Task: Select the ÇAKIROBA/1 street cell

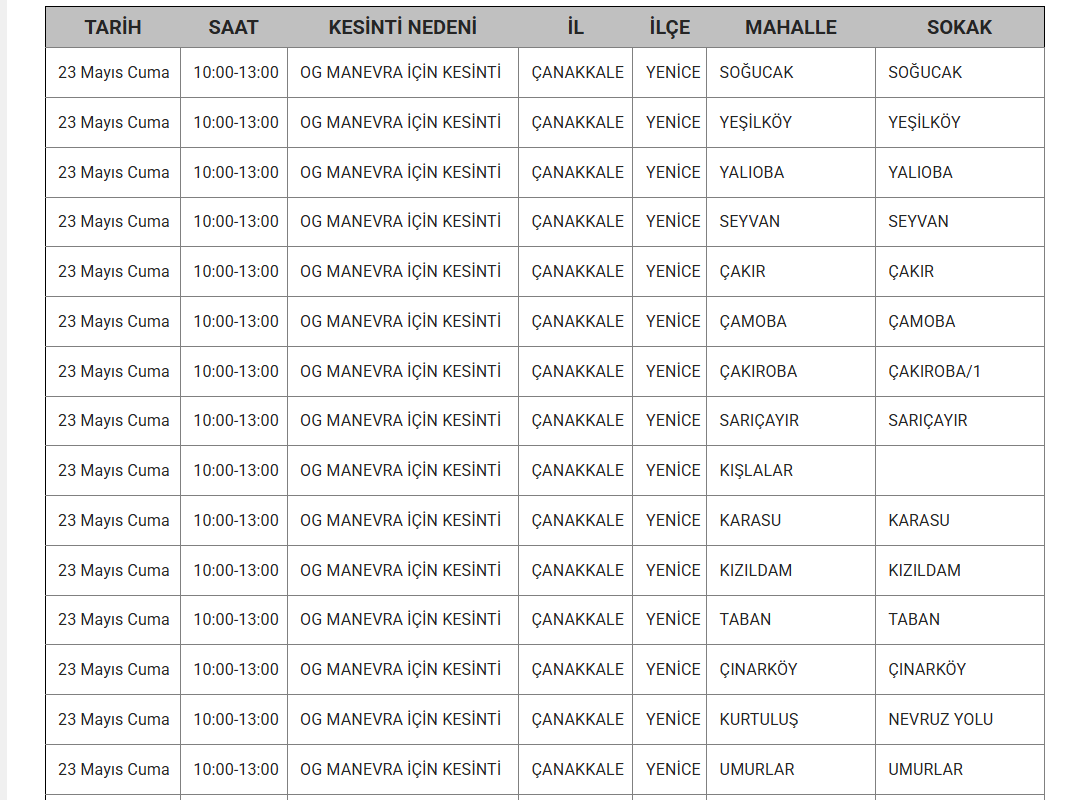Action: (x=934, y=371)
